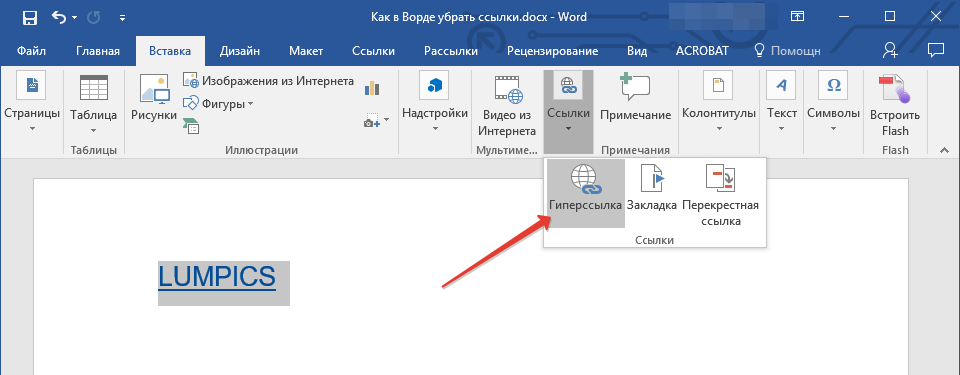This screenshot has height=375, width=960.
Task: Open the Макет tab
Action: pos(306,51)
